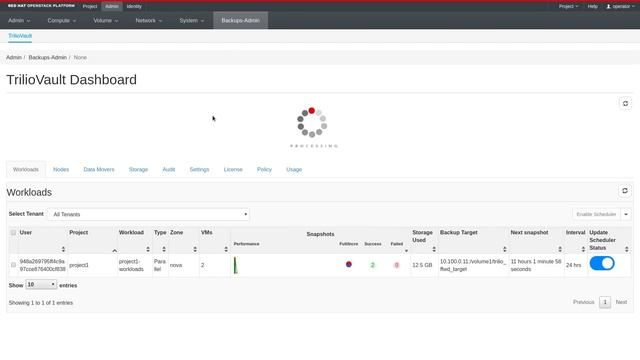640x360 pixels.
Task: Refresh the Workloads panel
Action: click(x=624, y=191)
